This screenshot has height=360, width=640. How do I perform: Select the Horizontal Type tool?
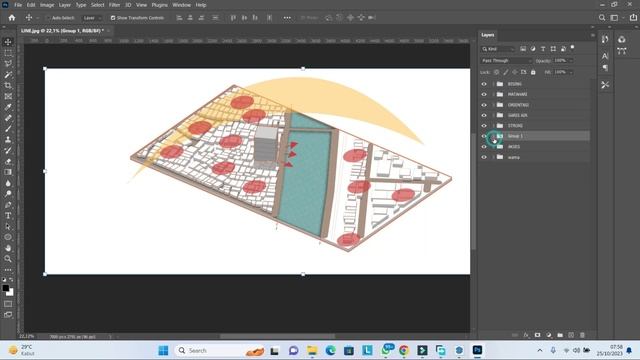point(8,216)
